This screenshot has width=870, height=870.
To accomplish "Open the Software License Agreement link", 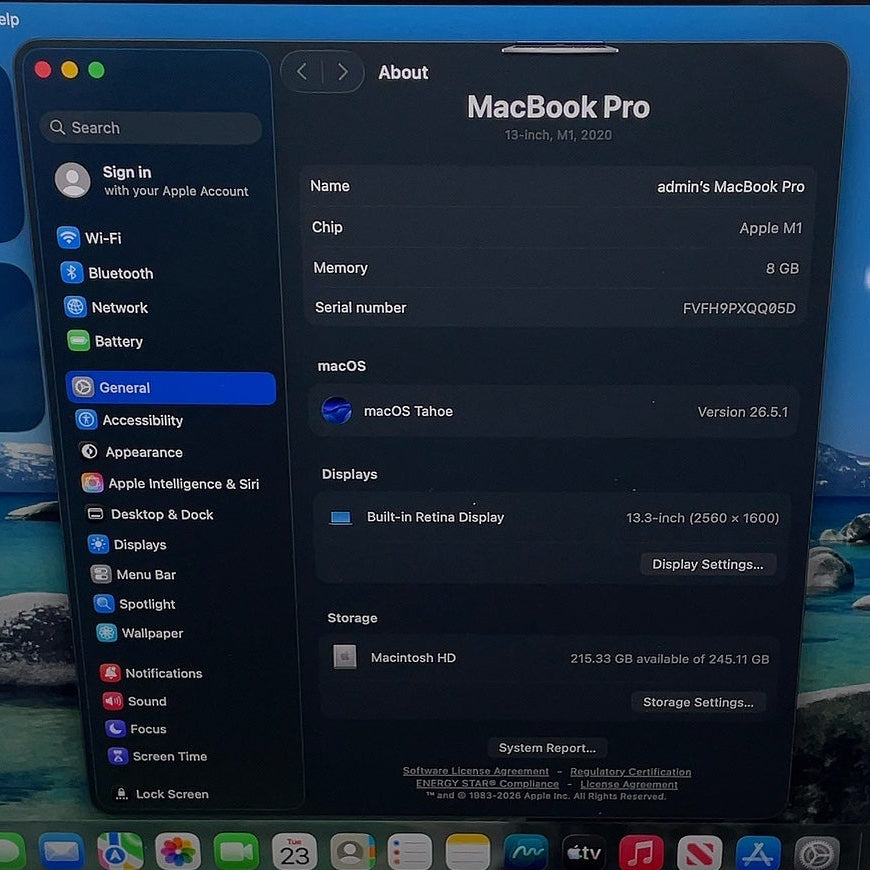I will coord(476,771).
